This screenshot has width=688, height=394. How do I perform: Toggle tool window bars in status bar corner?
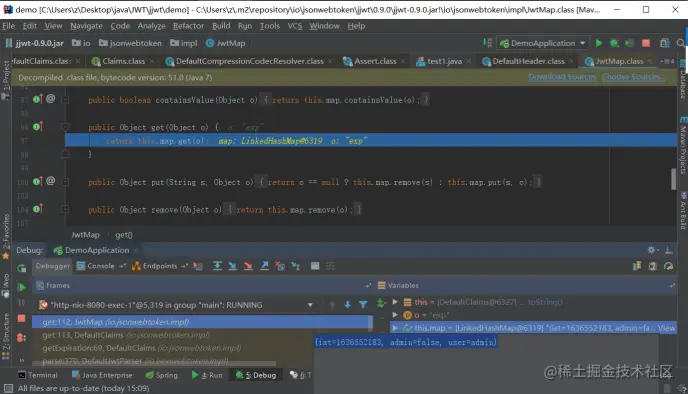[8, 388]
